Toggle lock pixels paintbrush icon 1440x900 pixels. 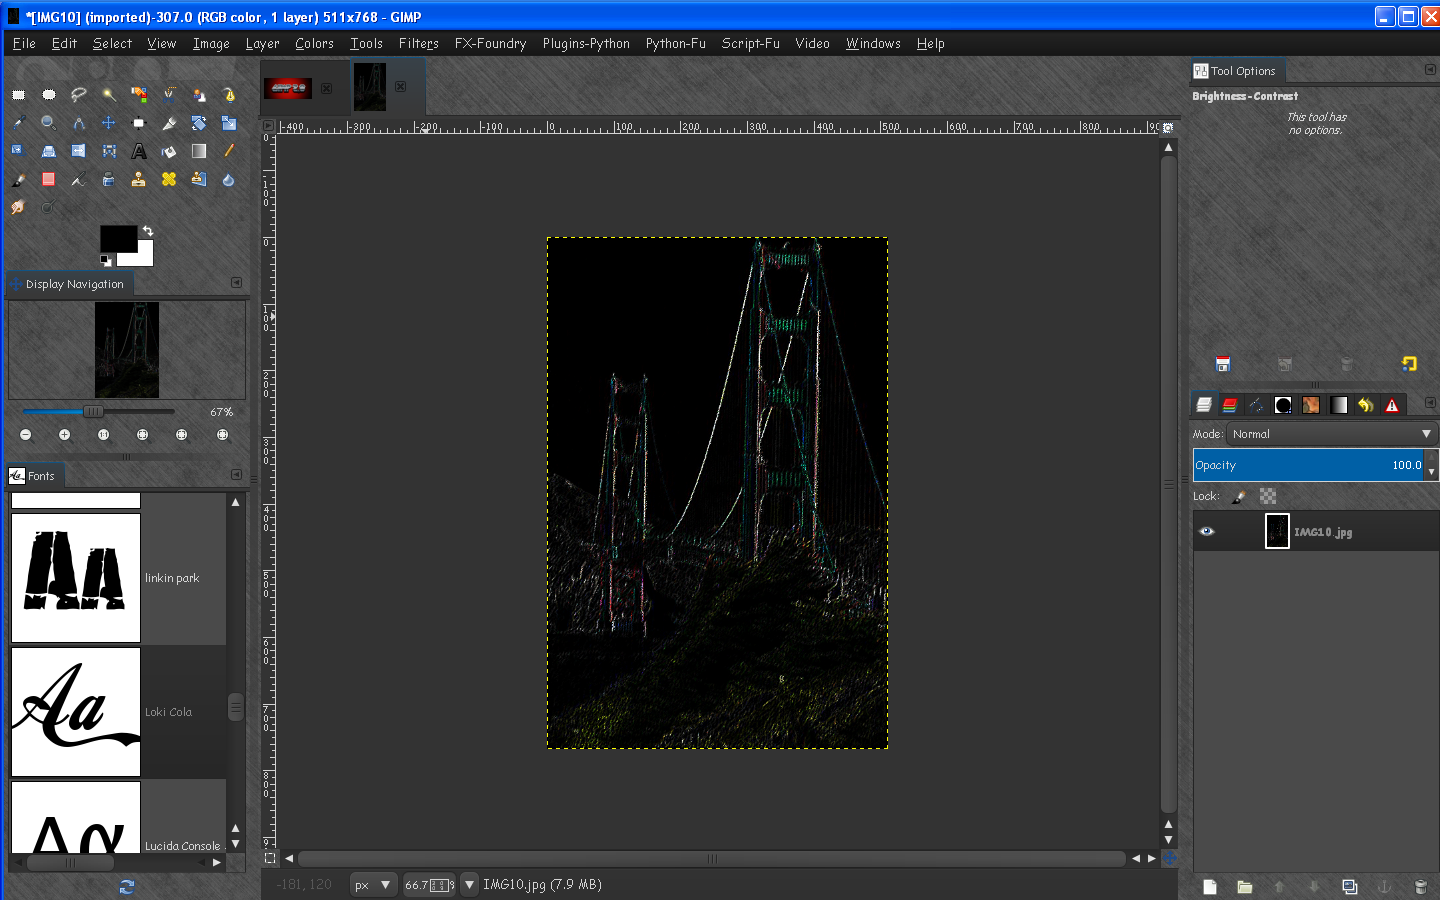(1239, 496)
